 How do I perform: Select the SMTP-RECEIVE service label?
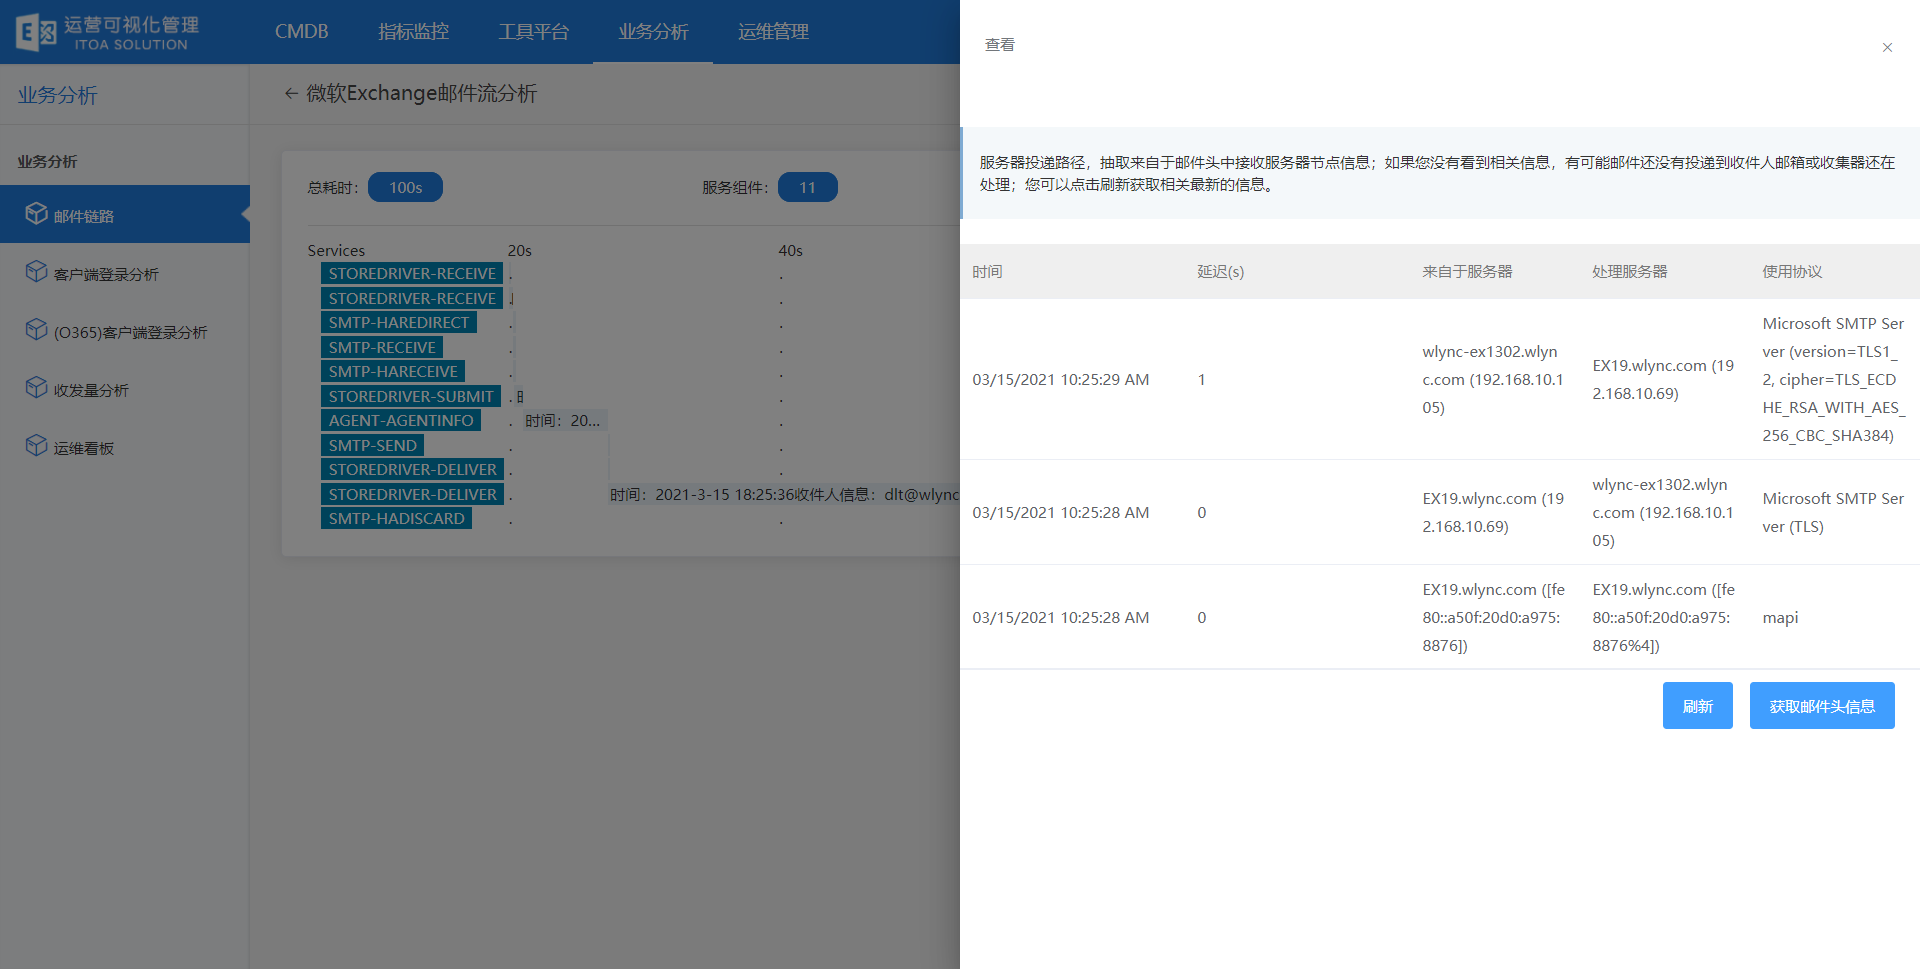click(382, 347)
